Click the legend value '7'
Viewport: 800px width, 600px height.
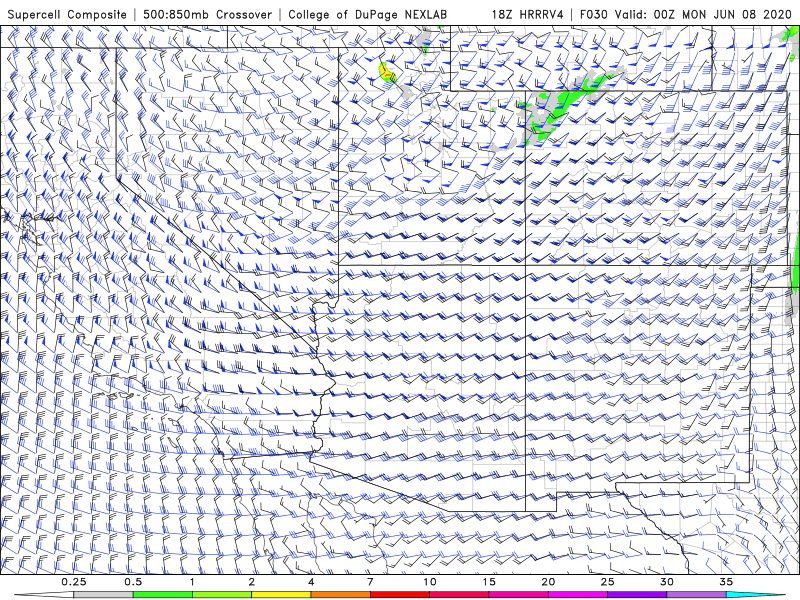click(x=370, y=582)
